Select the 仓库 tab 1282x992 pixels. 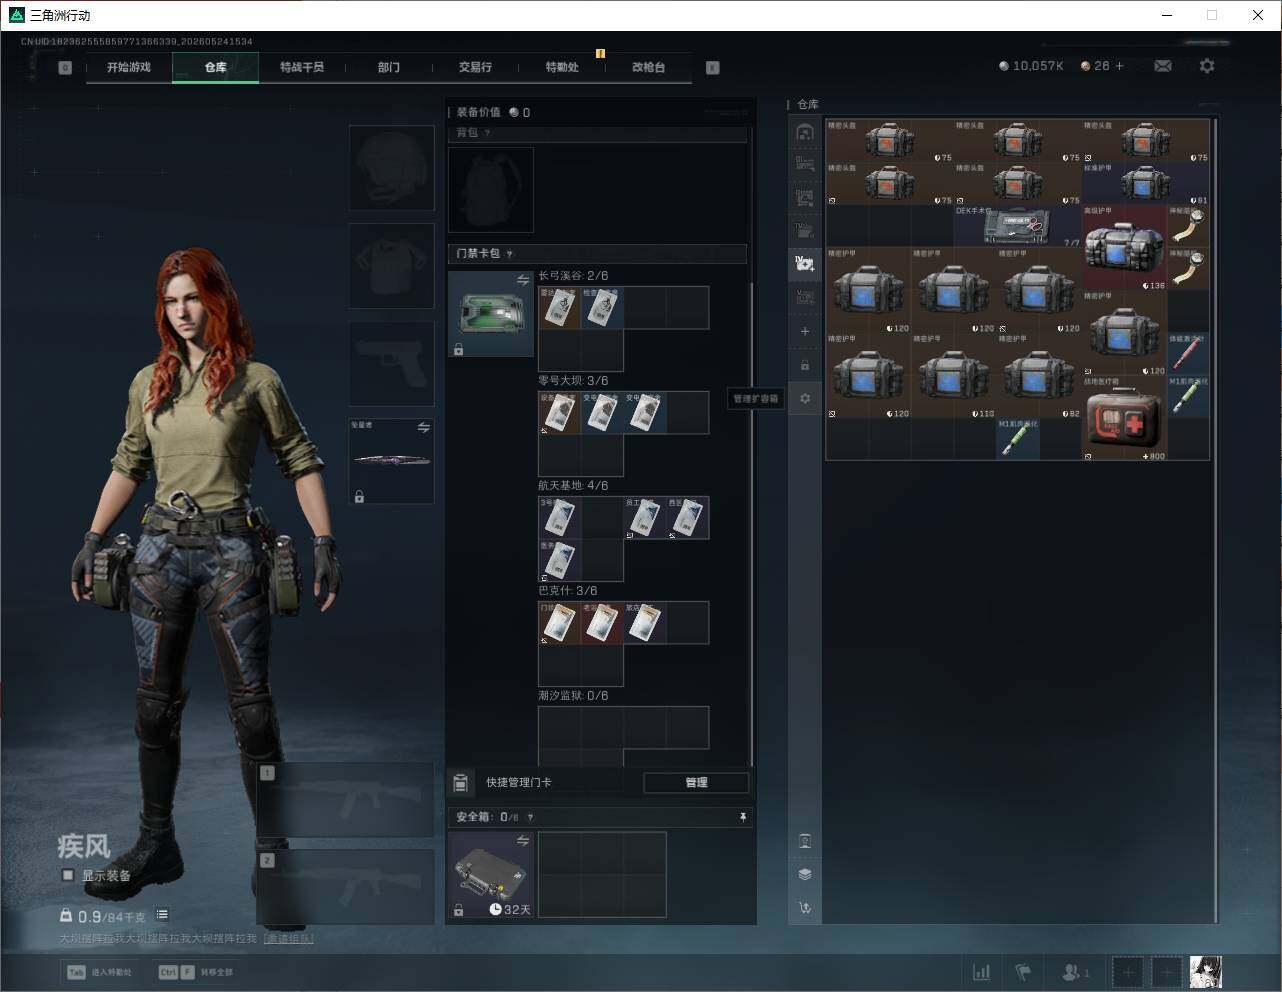click(x=216, y=67)
